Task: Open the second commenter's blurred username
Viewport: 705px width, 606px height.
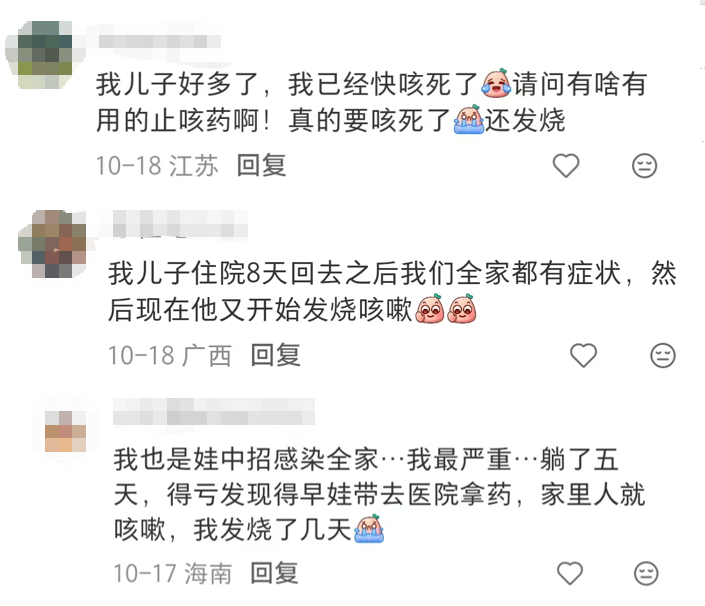Action: click(180, 224)
